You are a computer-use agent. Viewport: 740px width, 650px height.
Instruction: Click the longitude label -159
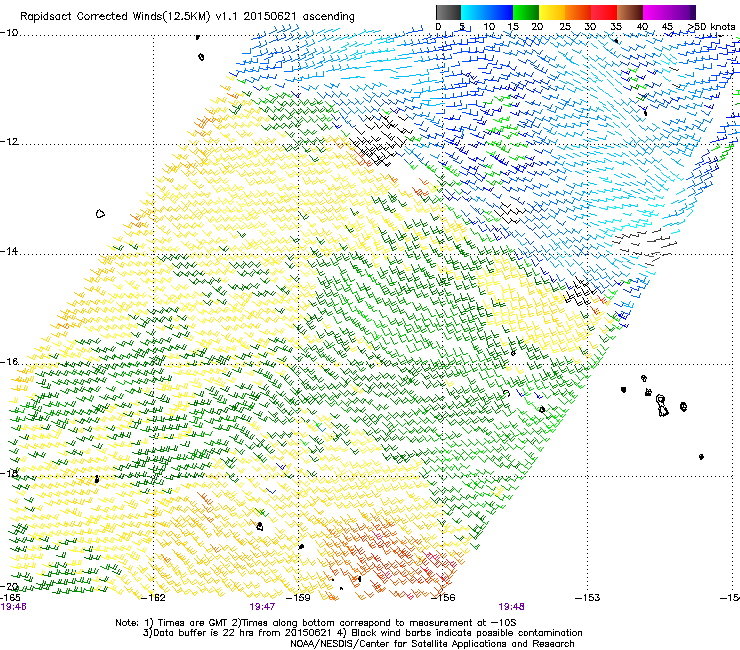tap(298, 598)
